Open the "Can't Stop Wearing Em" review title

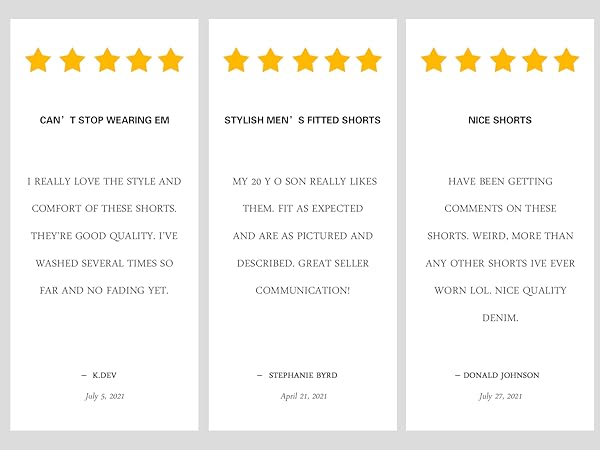click(104, 120)
